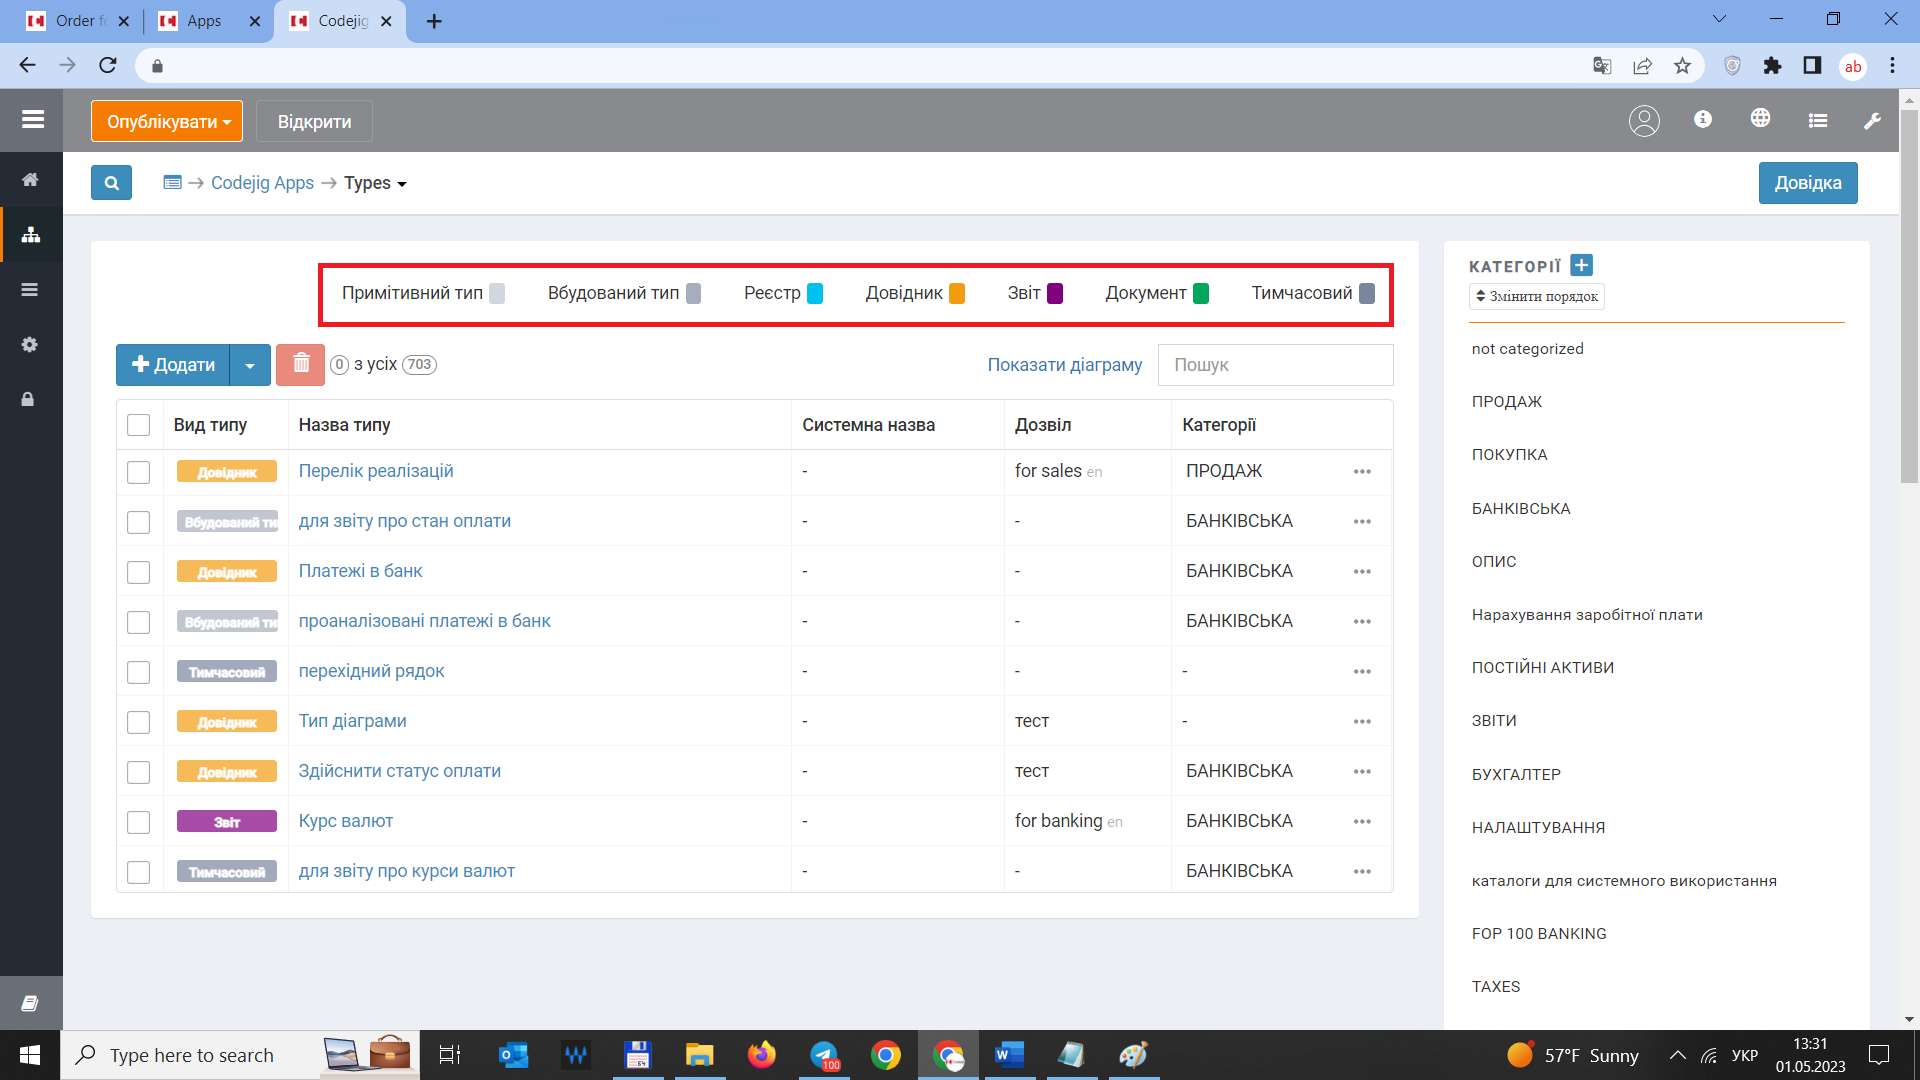Open the browser extensions puzzle icon

coord(1772,66)
